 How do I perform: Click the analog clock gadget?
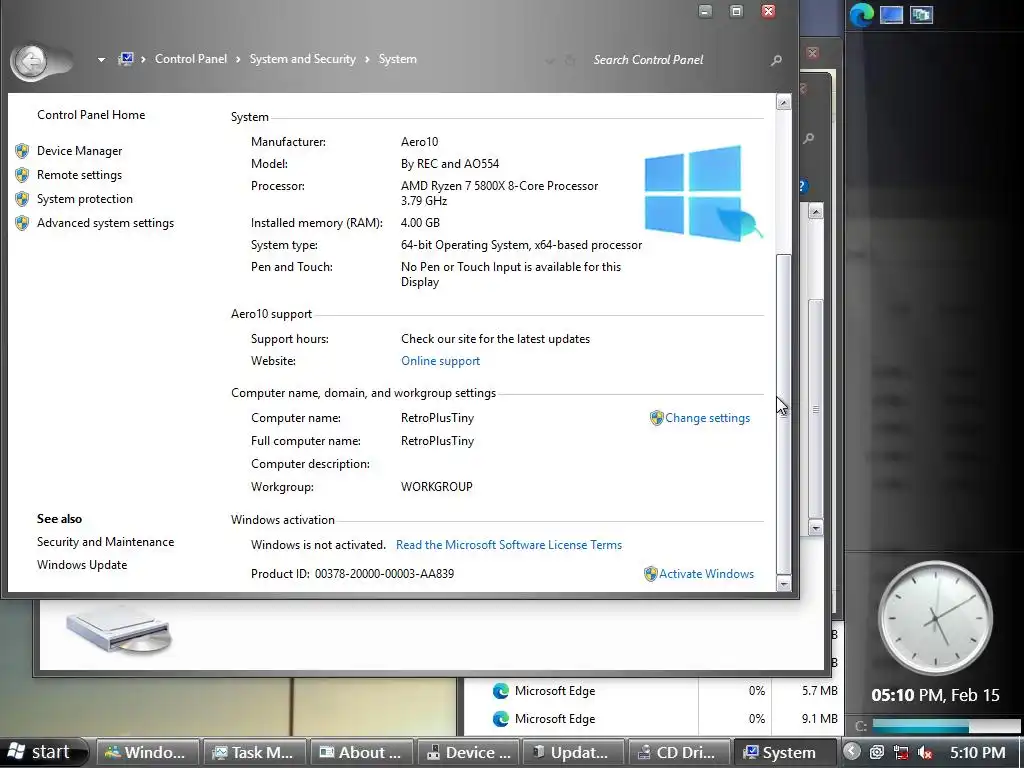[x=935, y=618]
